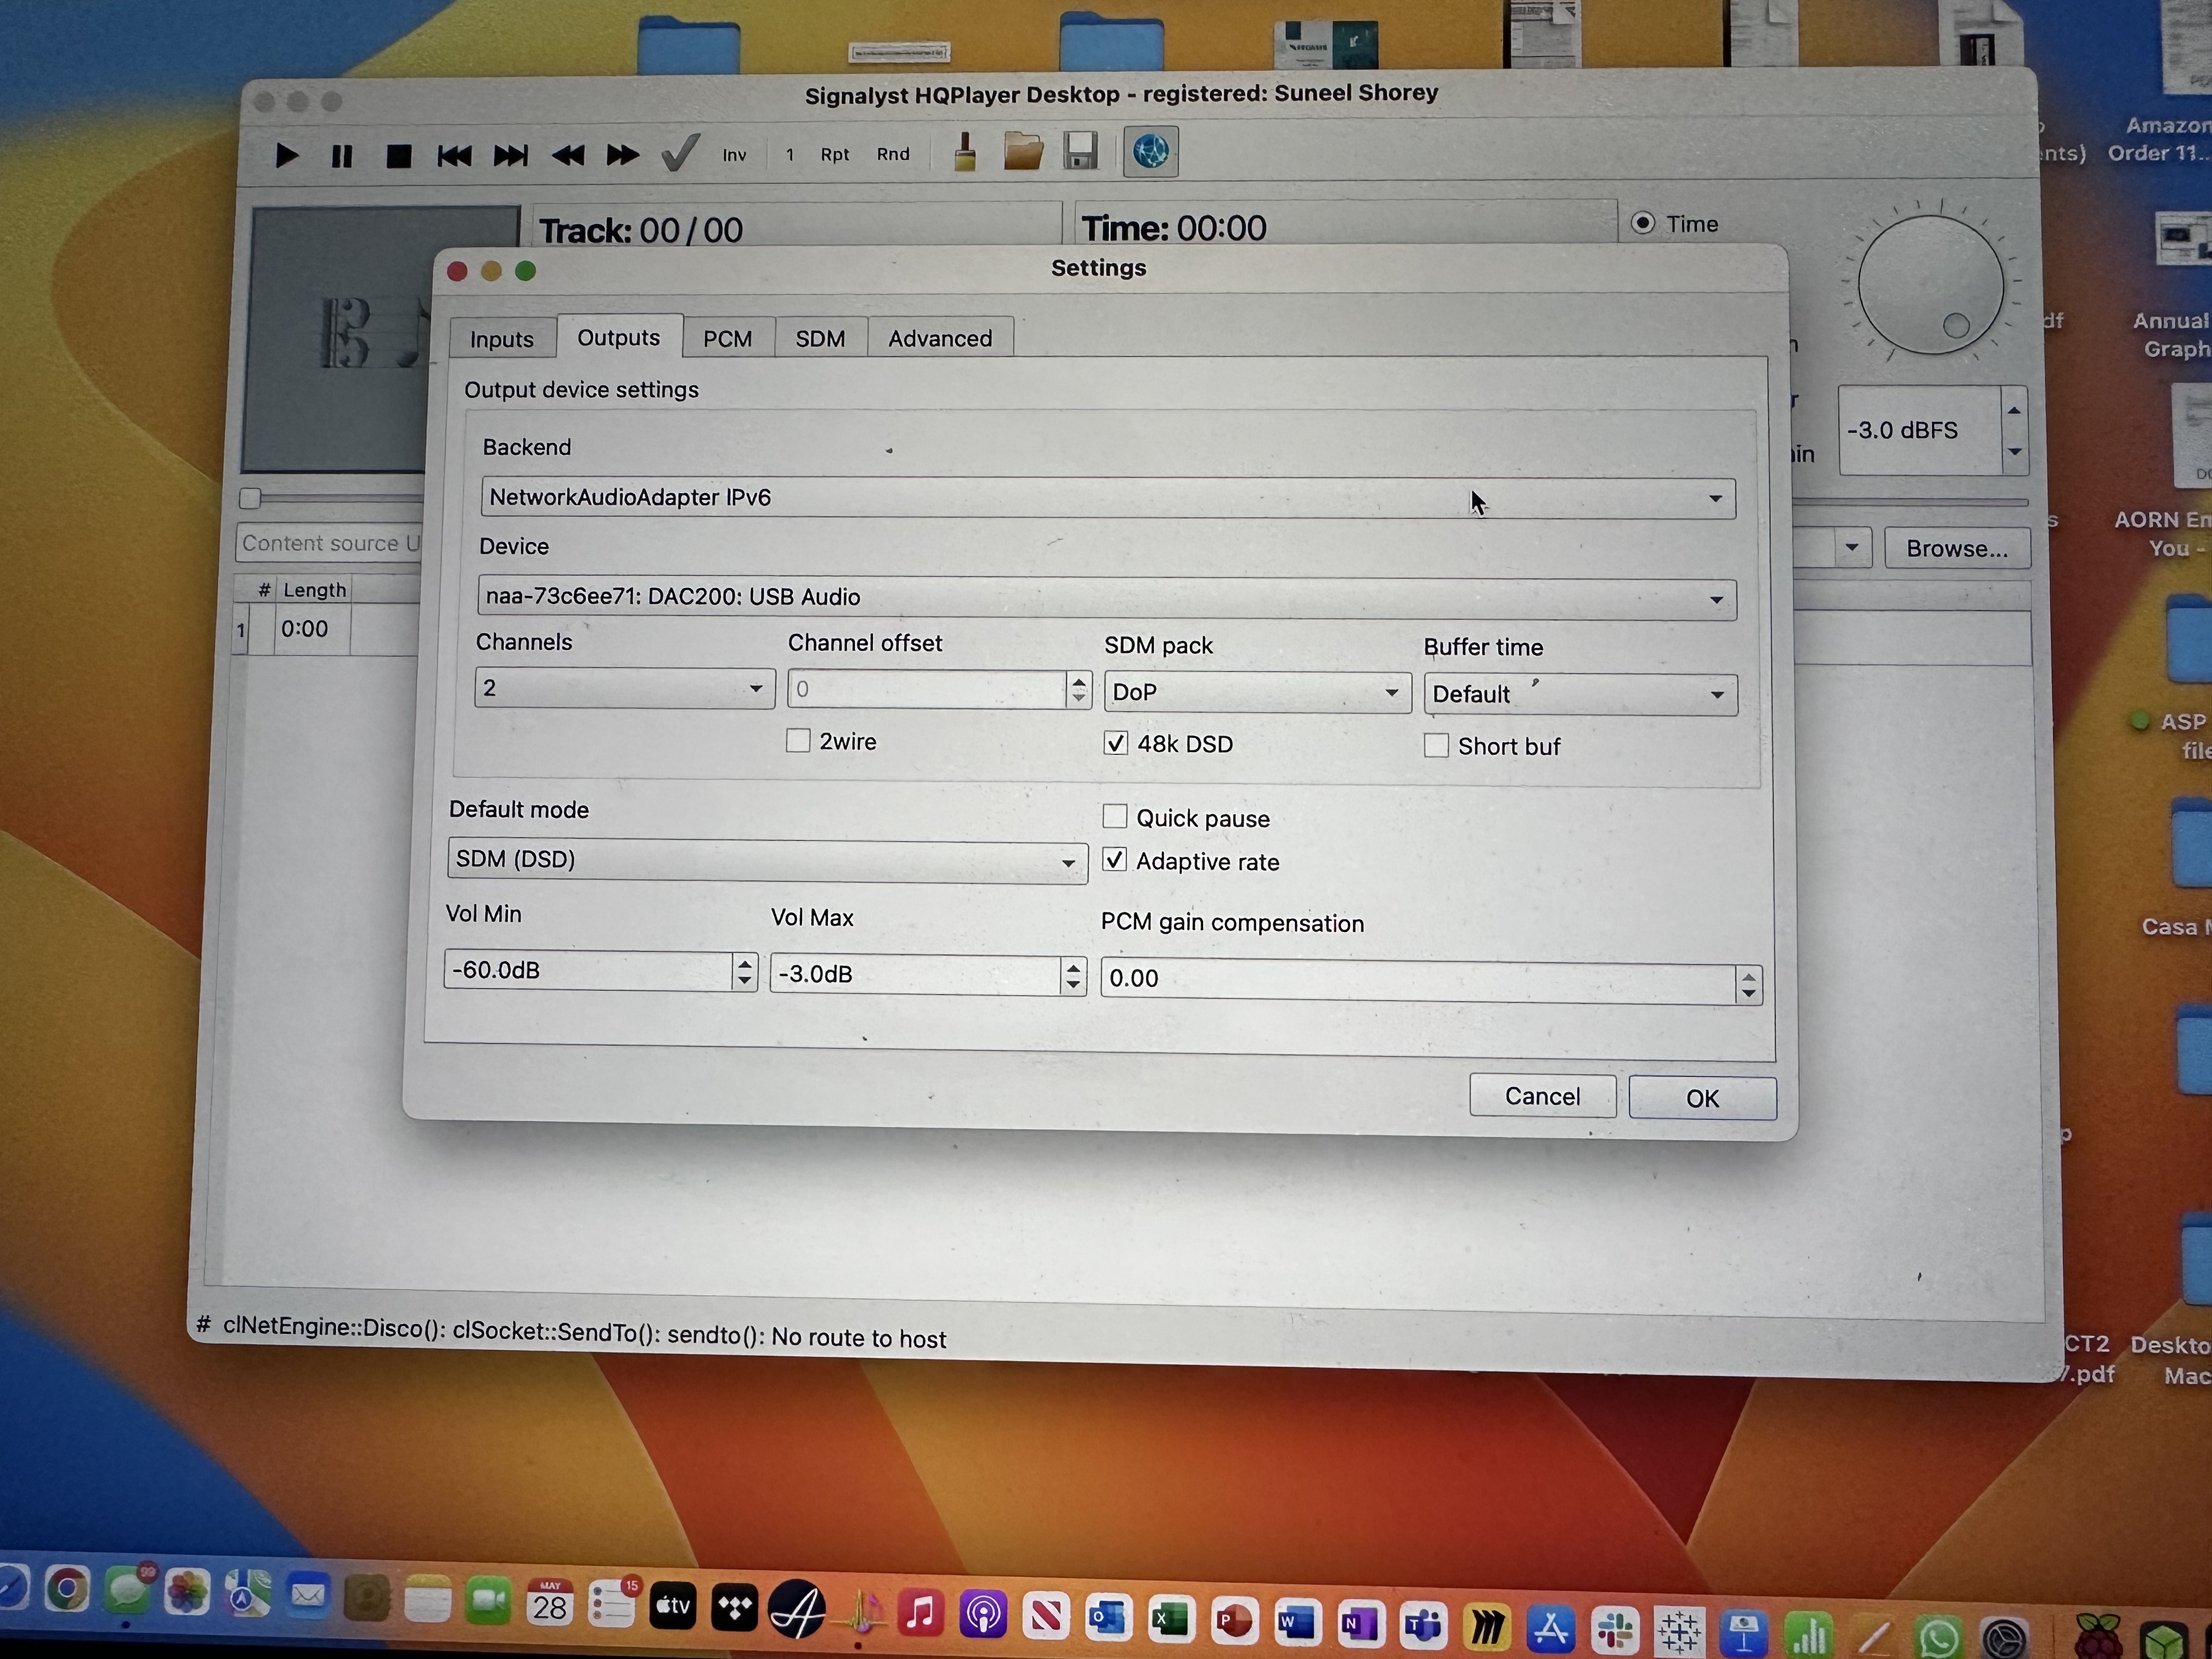
Task: Open the PCM settings tab
Action: (728, 338)
